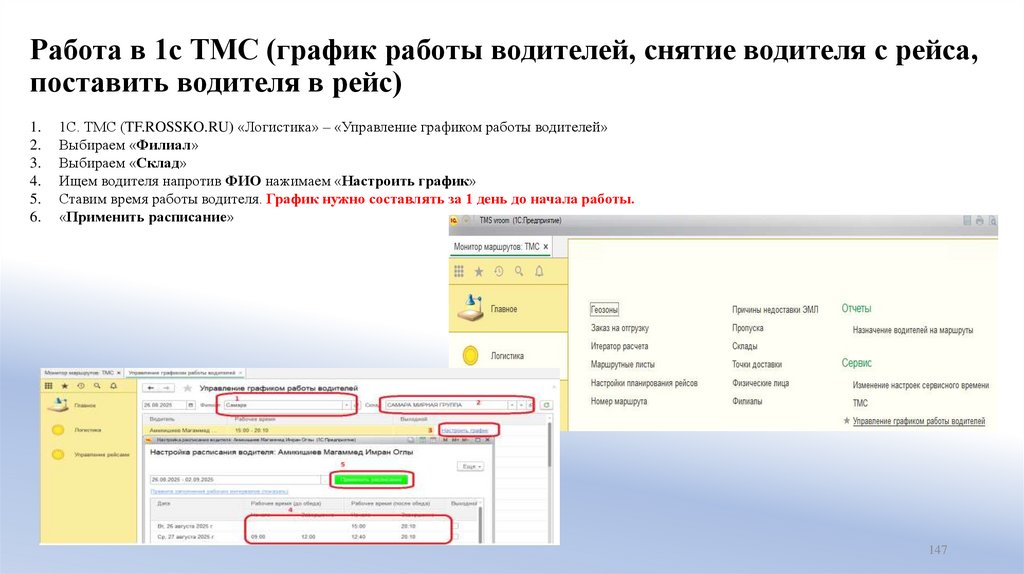
Task: Open Ещё dropdown in schedule settings dialog
Action: click(x=470, y=466)
